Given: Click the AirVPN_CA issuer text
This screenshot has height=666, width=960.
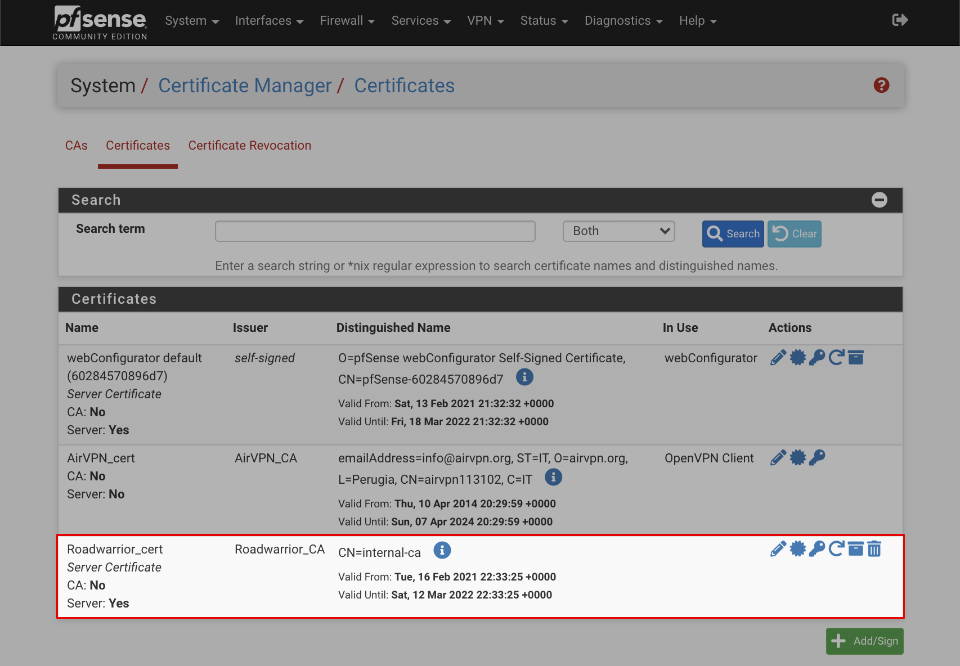Looking at the screenshot, I should coord(266,458).
